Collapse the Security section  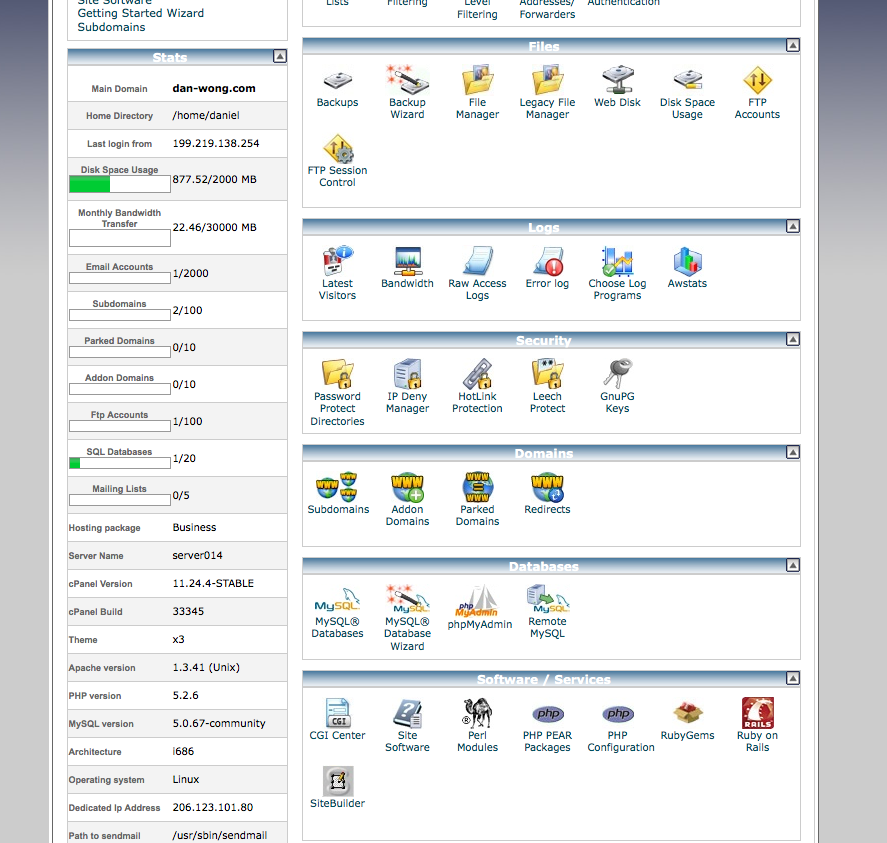793,339
